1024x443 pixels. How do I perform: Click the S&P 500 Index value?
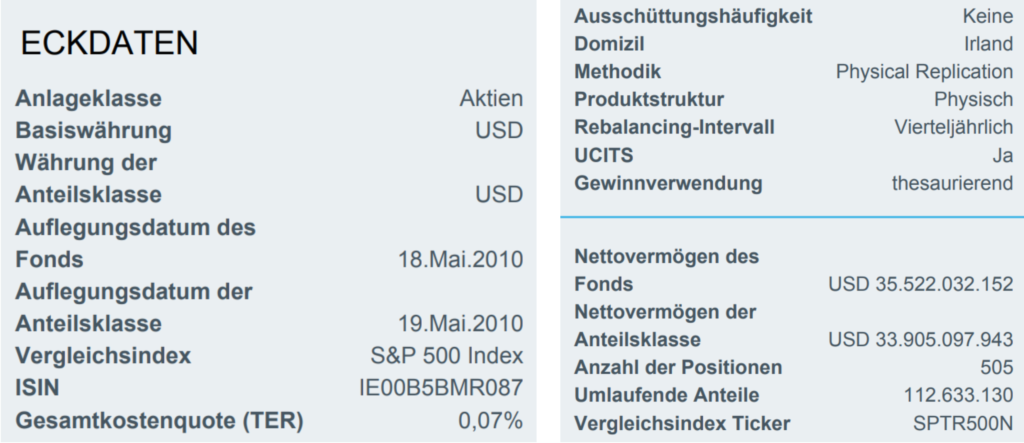[441, 356]
